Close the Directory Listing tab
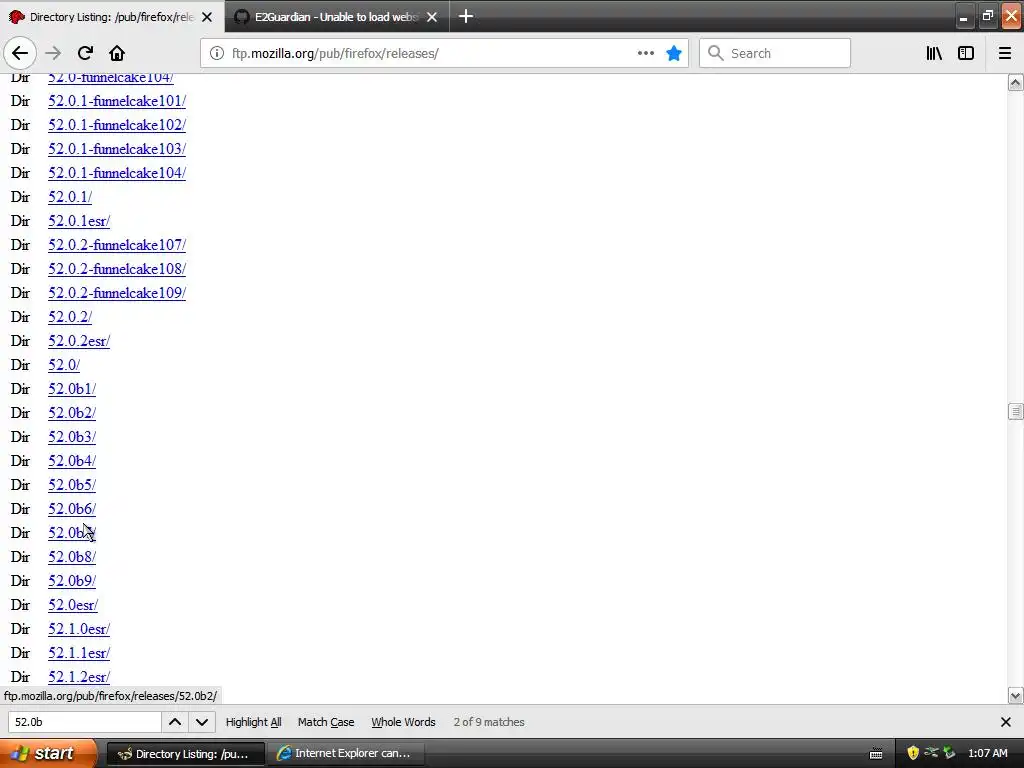1024x768 pixels. [207, 17]
